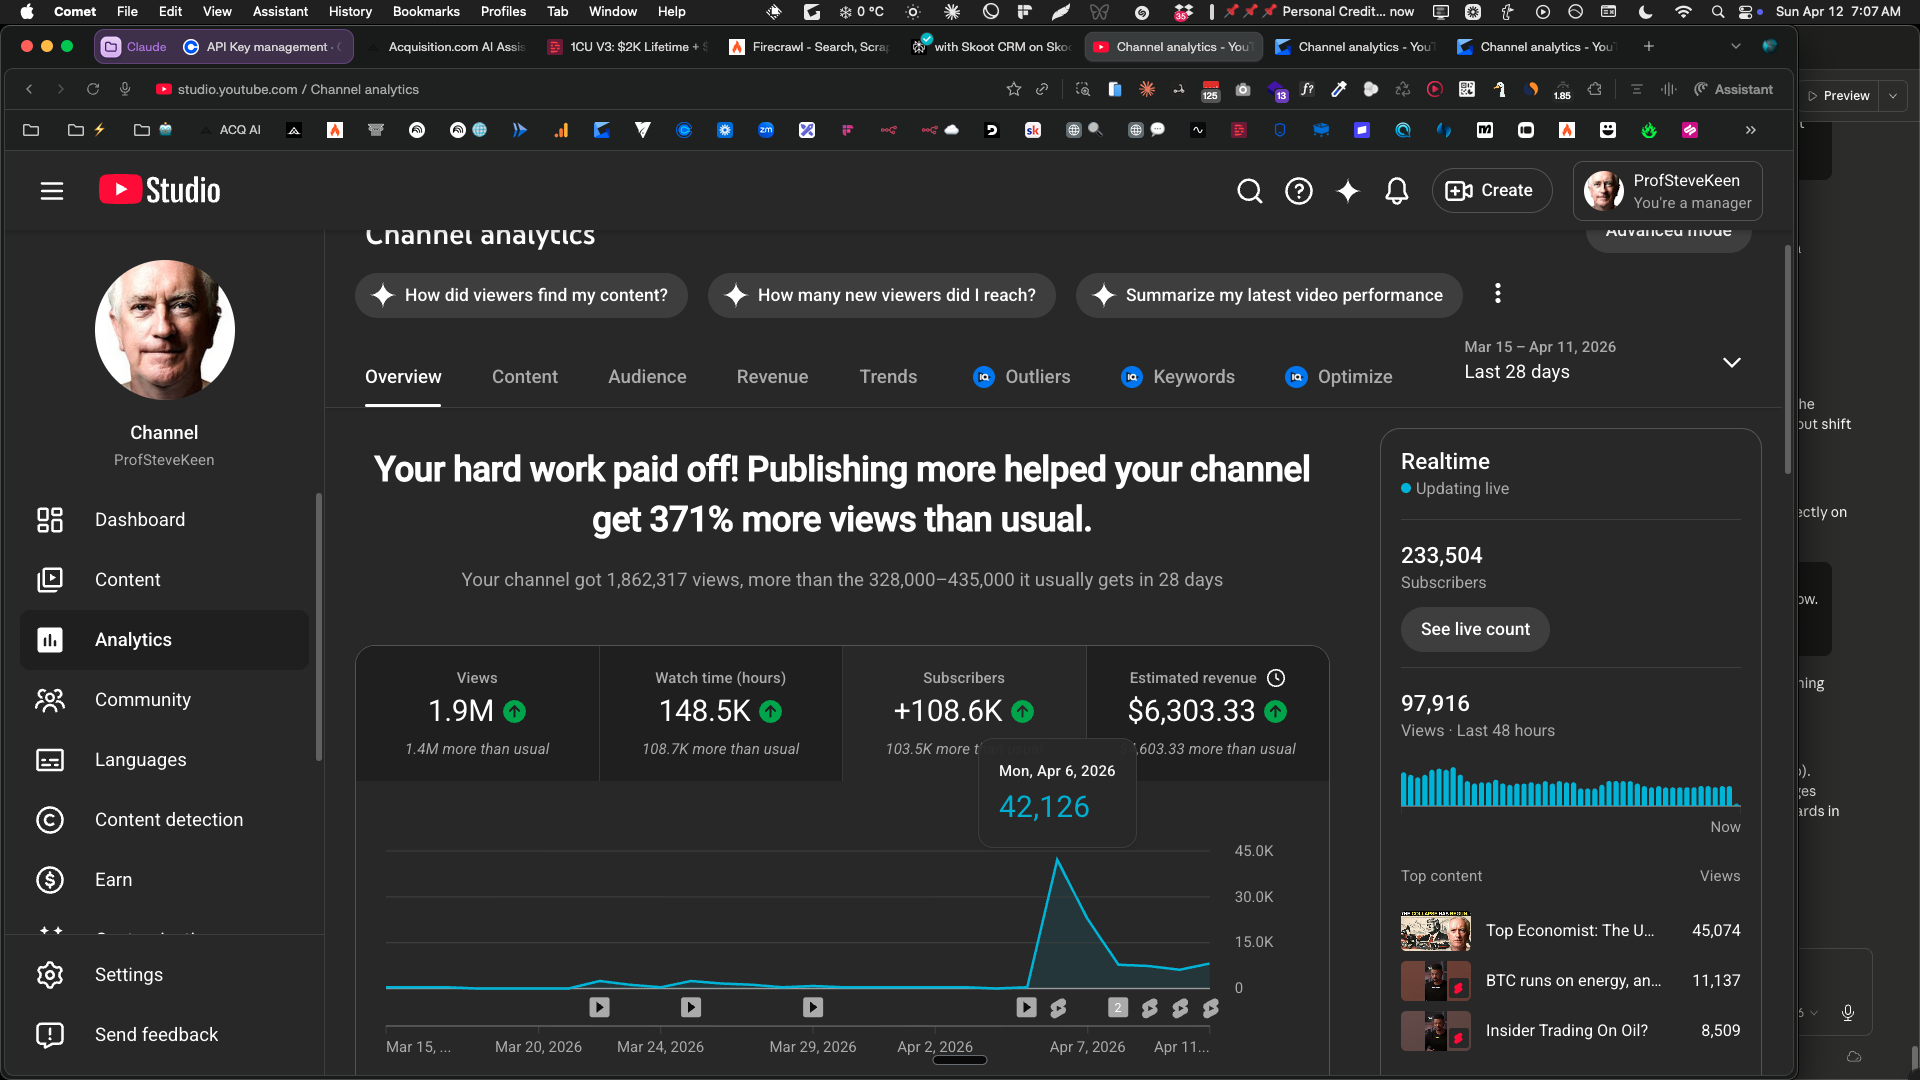This screenshot has width=1920, height=1080.
Task: Open the notifications bell
Action: coord(1396,191)
